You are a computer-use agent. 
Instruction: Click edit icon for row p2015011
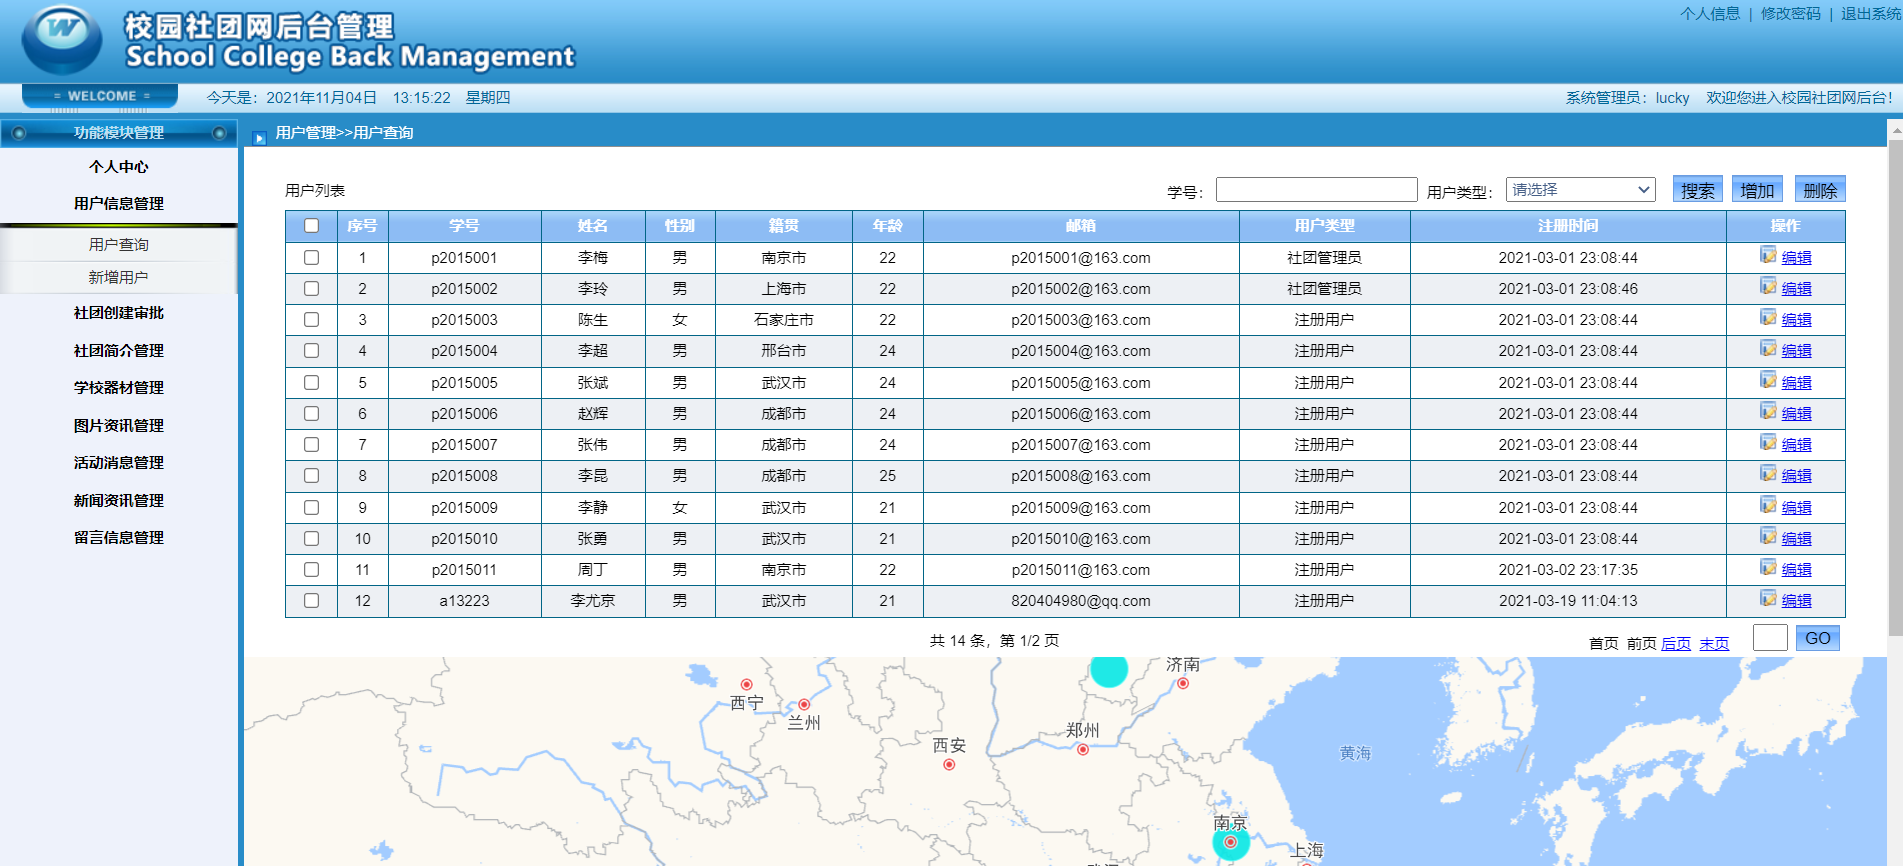(x=1768, y=567)
